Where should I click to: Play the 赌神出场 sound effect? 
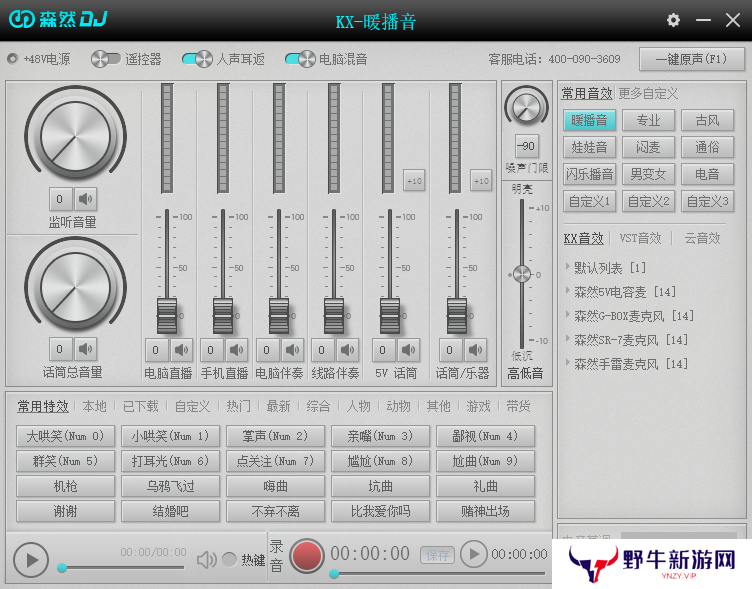[x=485, y=511]
